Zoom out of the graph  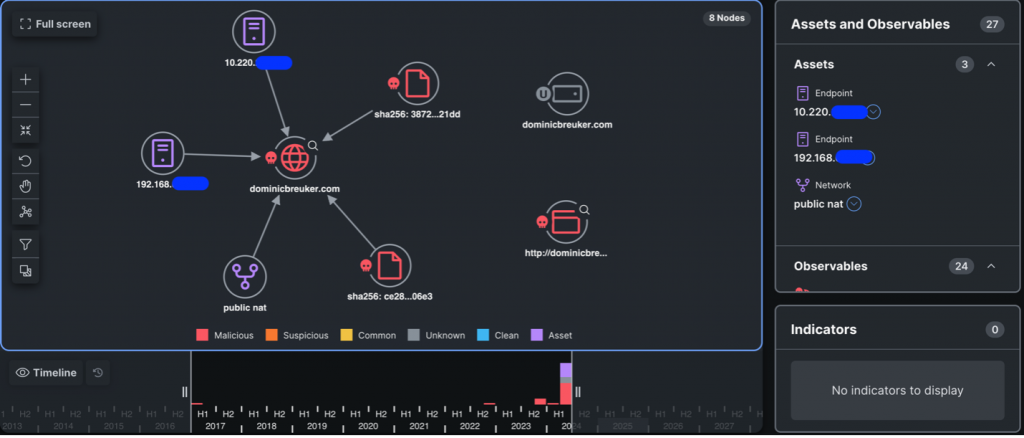pyautogui.click(x=26, y=105)
